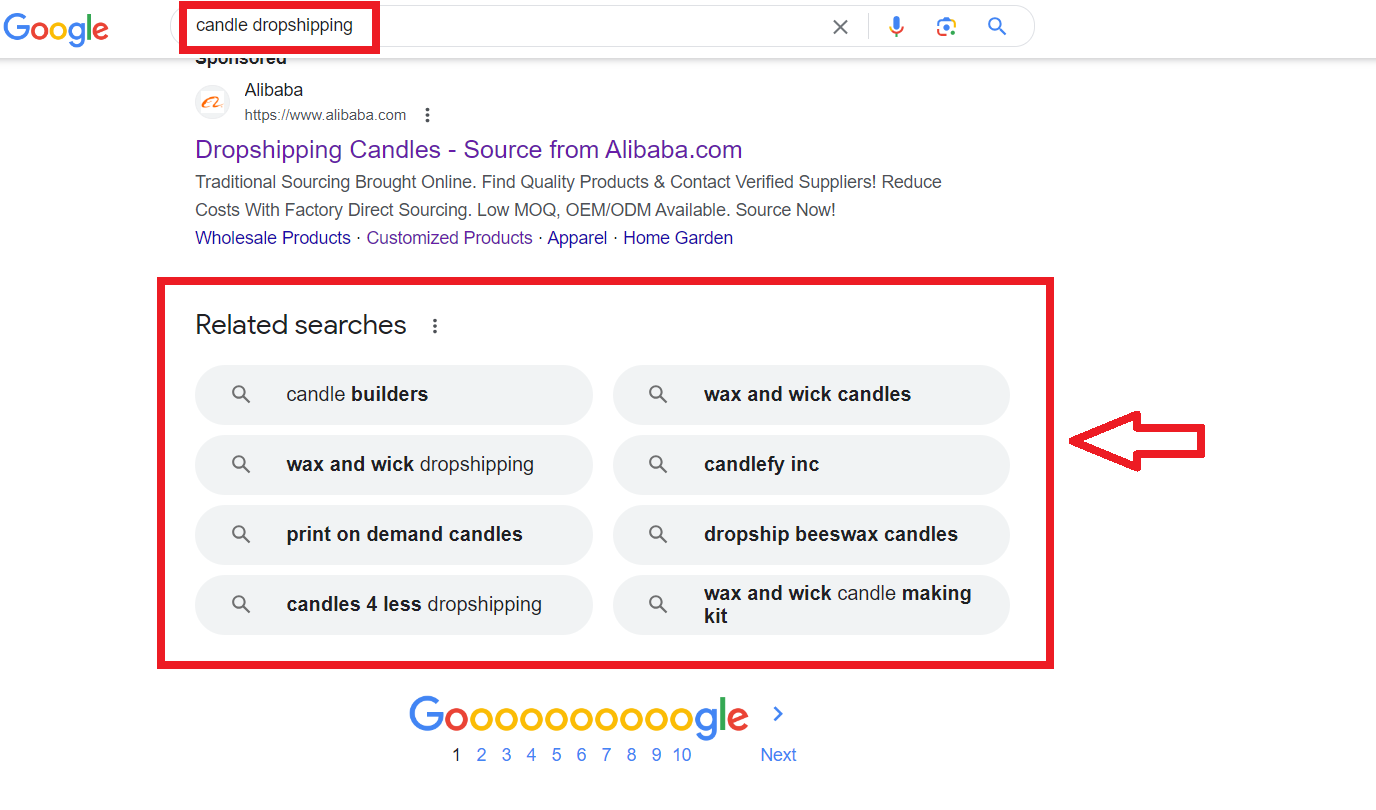Viewport: 1376px width, 810px height.
Task: Search the 'print on demand candles' suggestion
Action: (404, 534)
